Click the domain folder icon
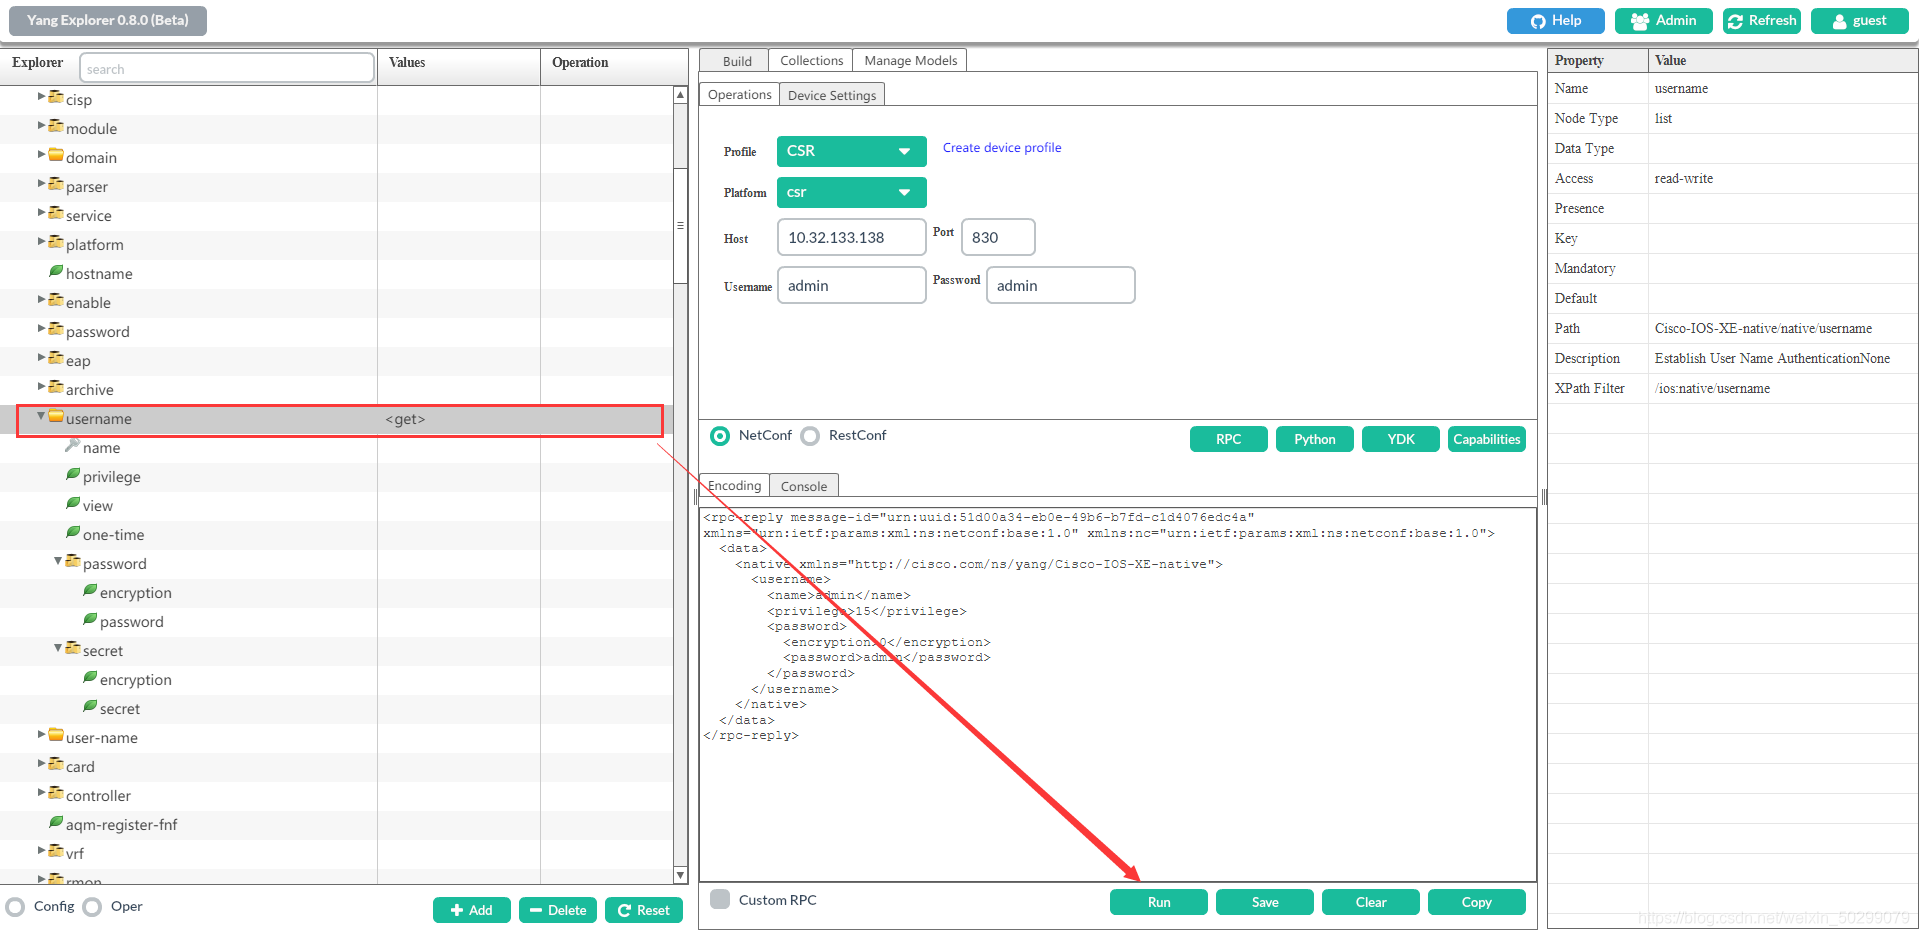 (x=56, y=155)
